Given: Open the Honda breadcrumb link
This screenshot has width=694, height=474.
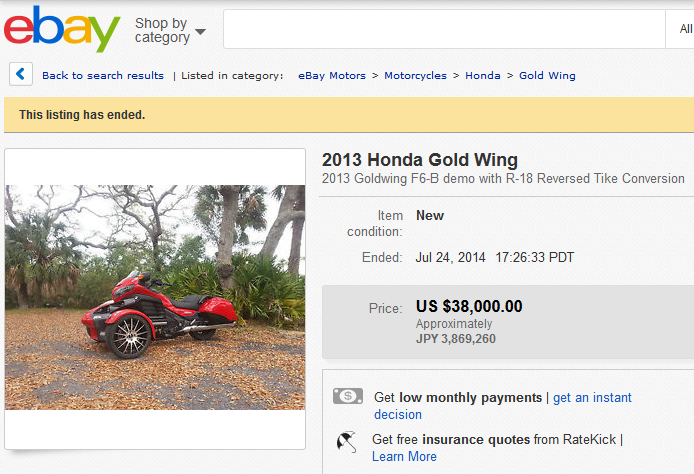Looking at the screenshot, I should pyautogui.click(x=482, y=76).
